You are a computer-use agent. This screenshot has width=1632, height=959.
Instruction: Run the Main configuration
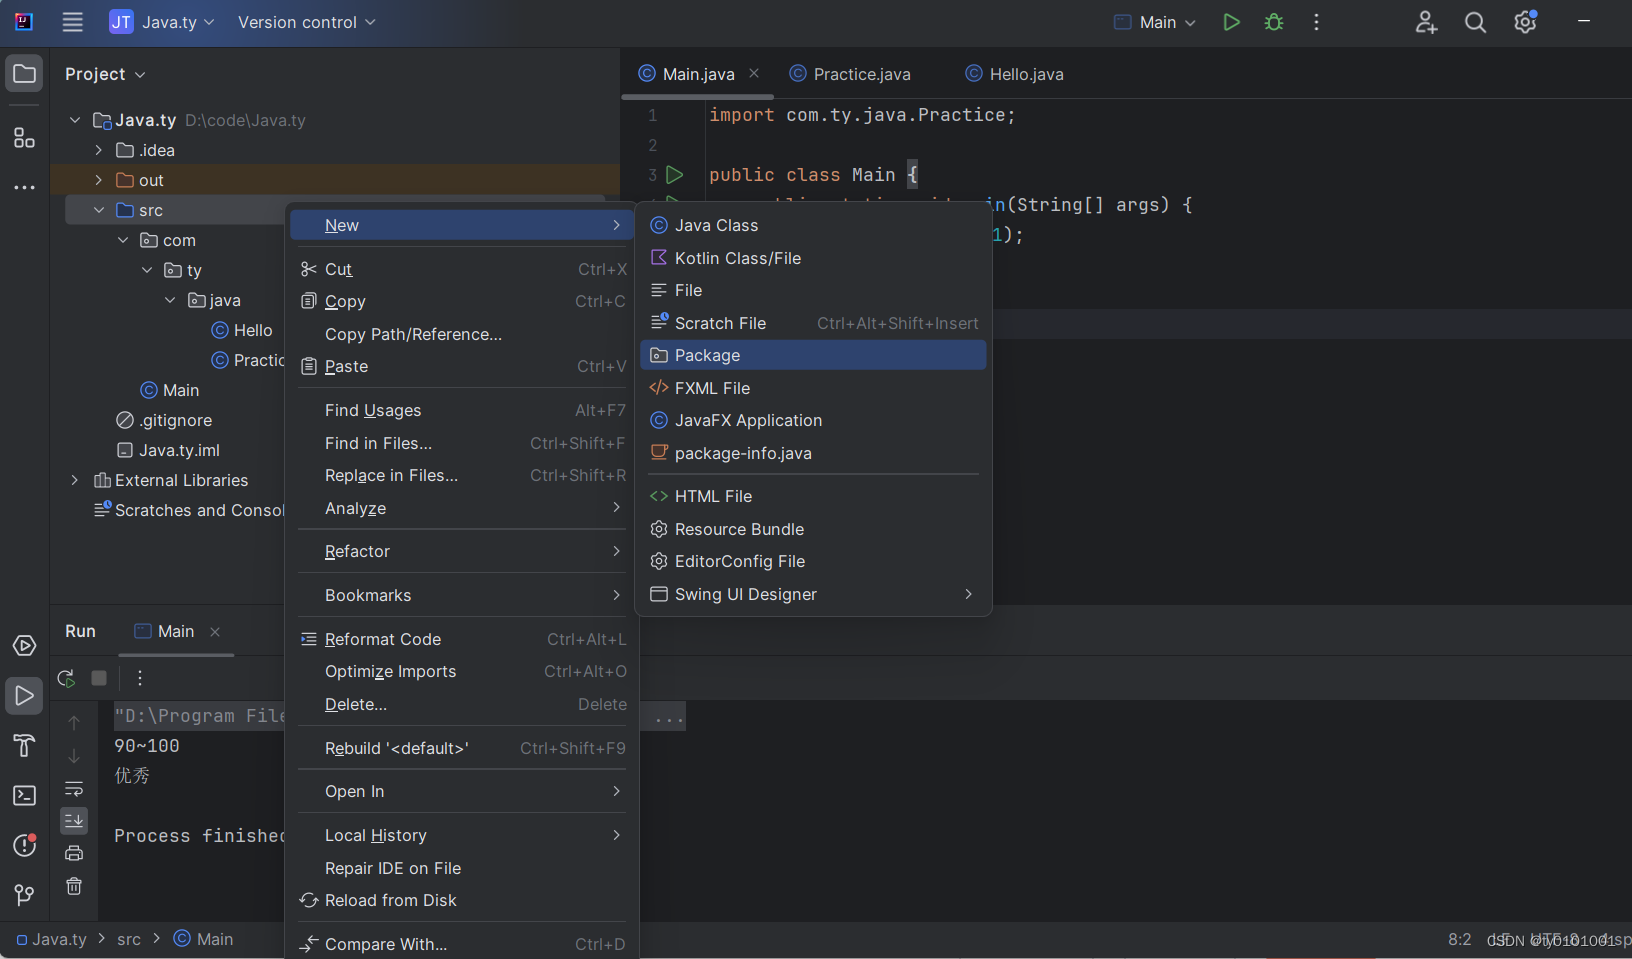click(1231, 22)
